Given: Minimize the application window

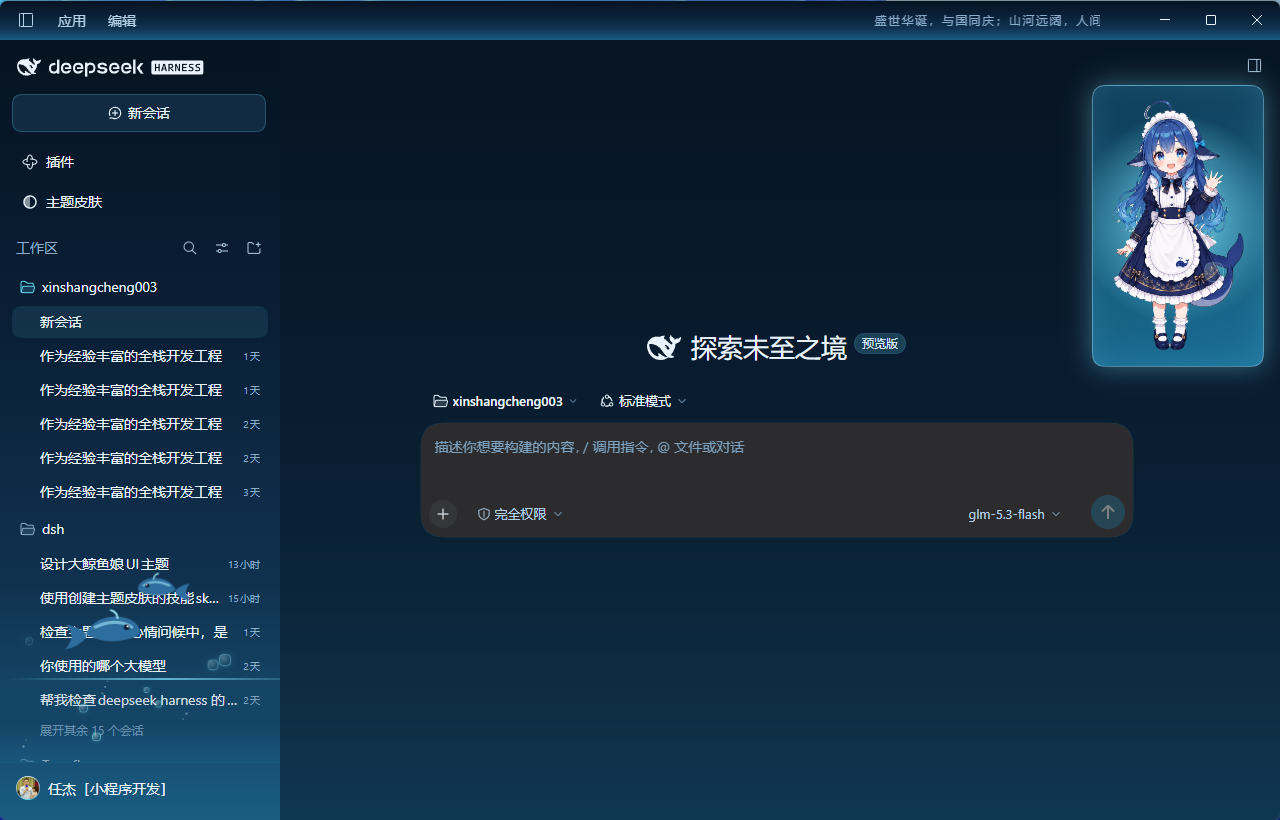Looking at the screenshot, I should pos(1164,20).
